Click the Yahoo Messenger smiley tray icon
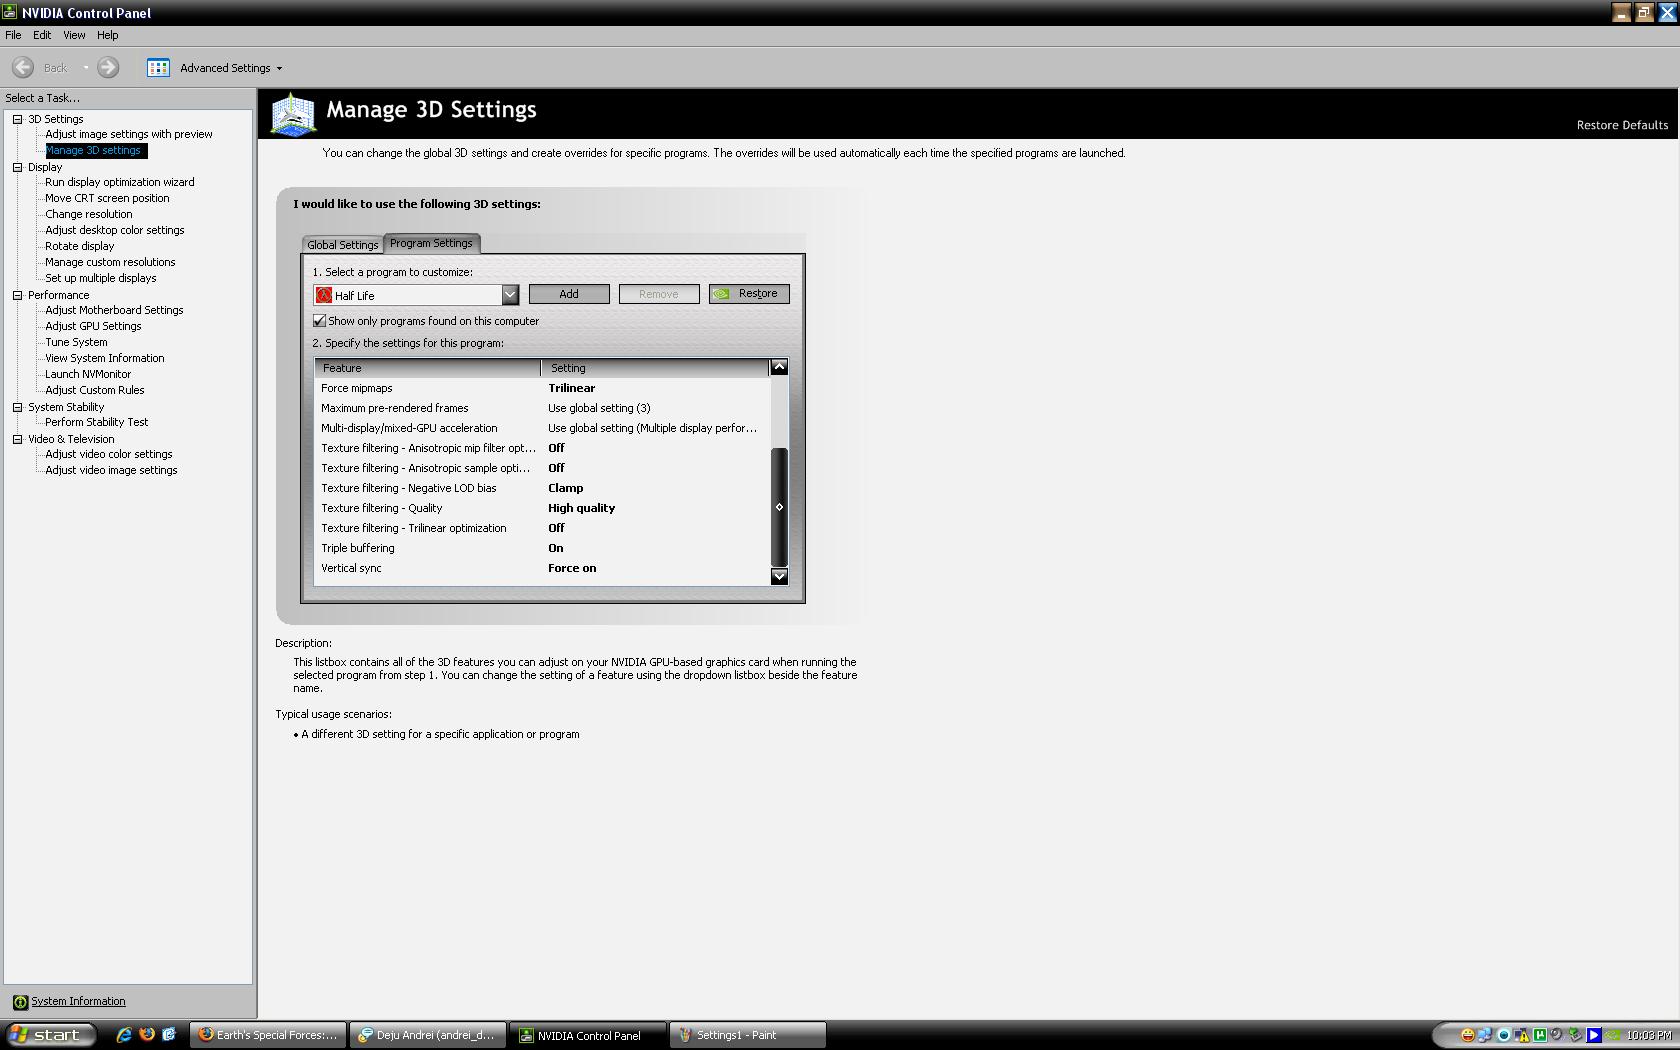This screenshot has height=1050, width=1680. tap(1468, 1035)
